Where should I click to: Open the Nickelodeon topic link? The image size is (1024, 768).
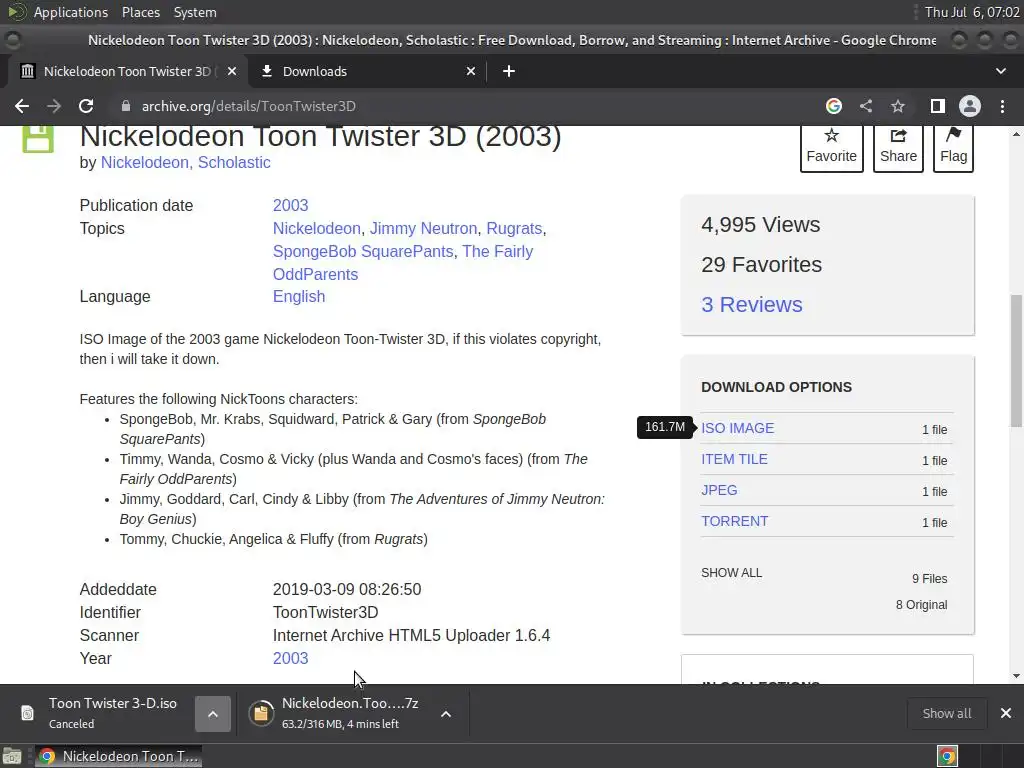click(x=317, y=229)
